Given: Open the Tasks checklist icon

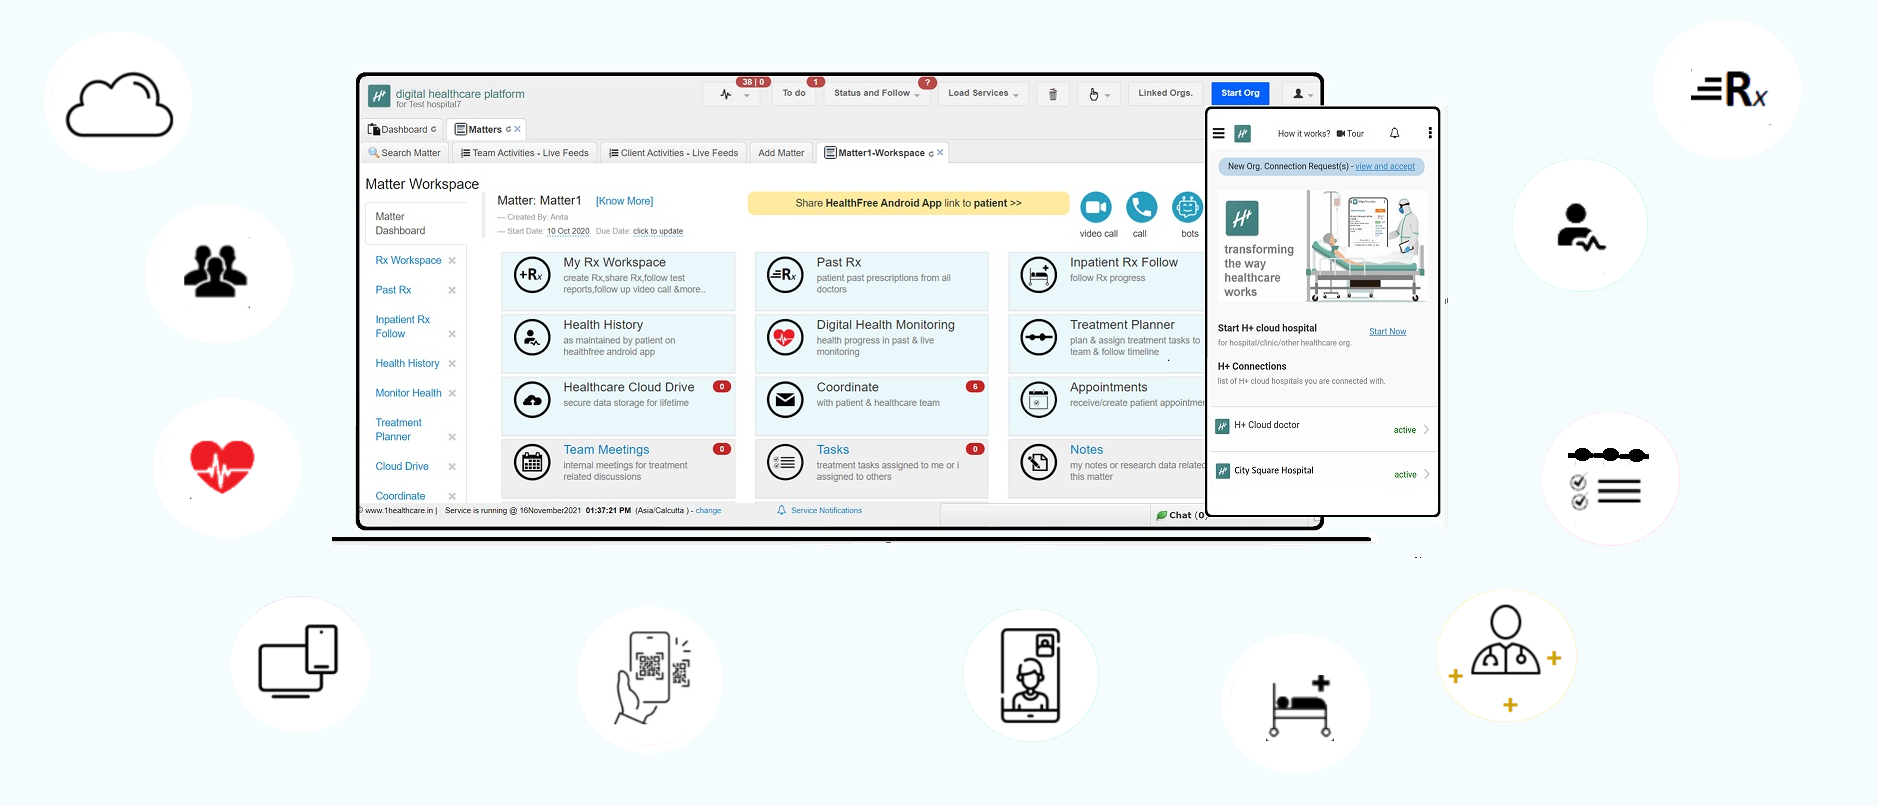Looking at the screenshot, I should coord(785,463).
